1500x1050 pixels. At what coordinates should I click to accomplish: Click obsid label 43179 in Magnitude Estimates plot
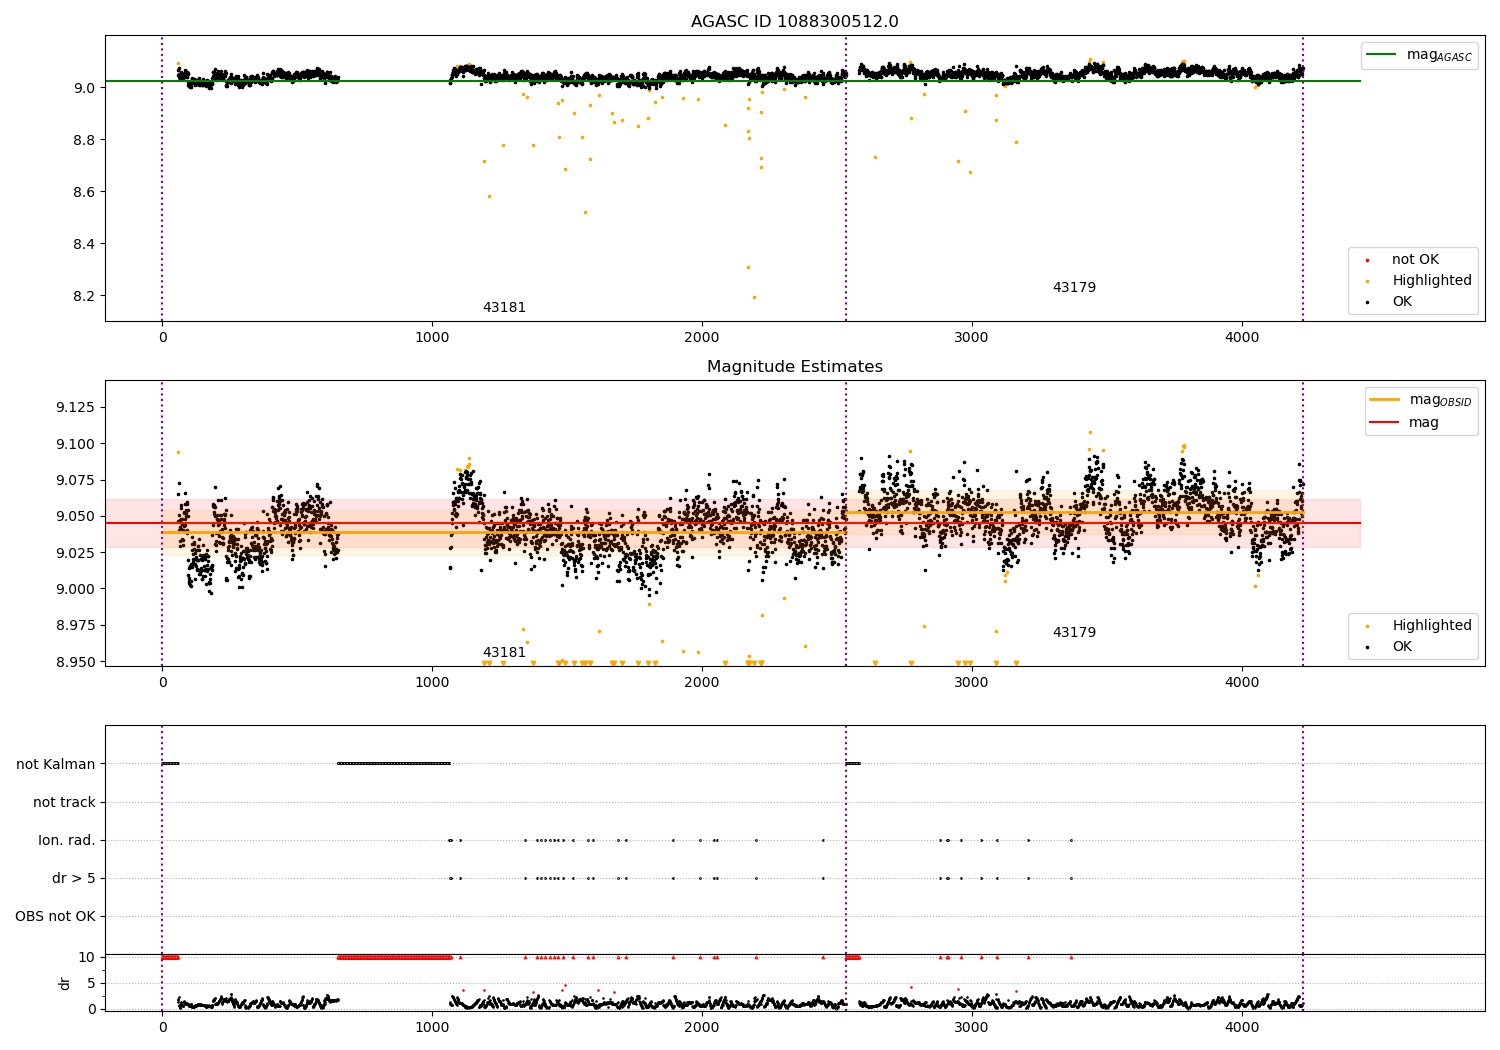[1074, 633]
